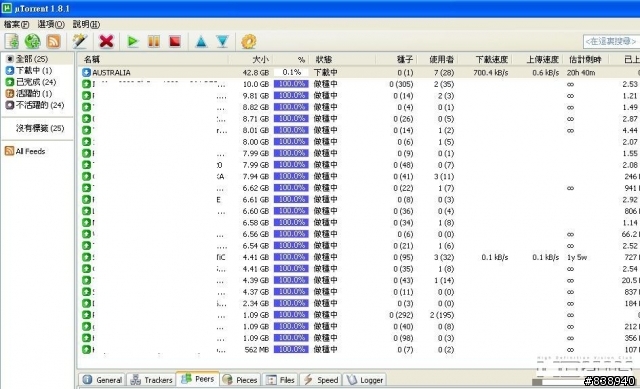Open the RSS feed toolbar icon
640x389 pixels.
click(53, 41)
